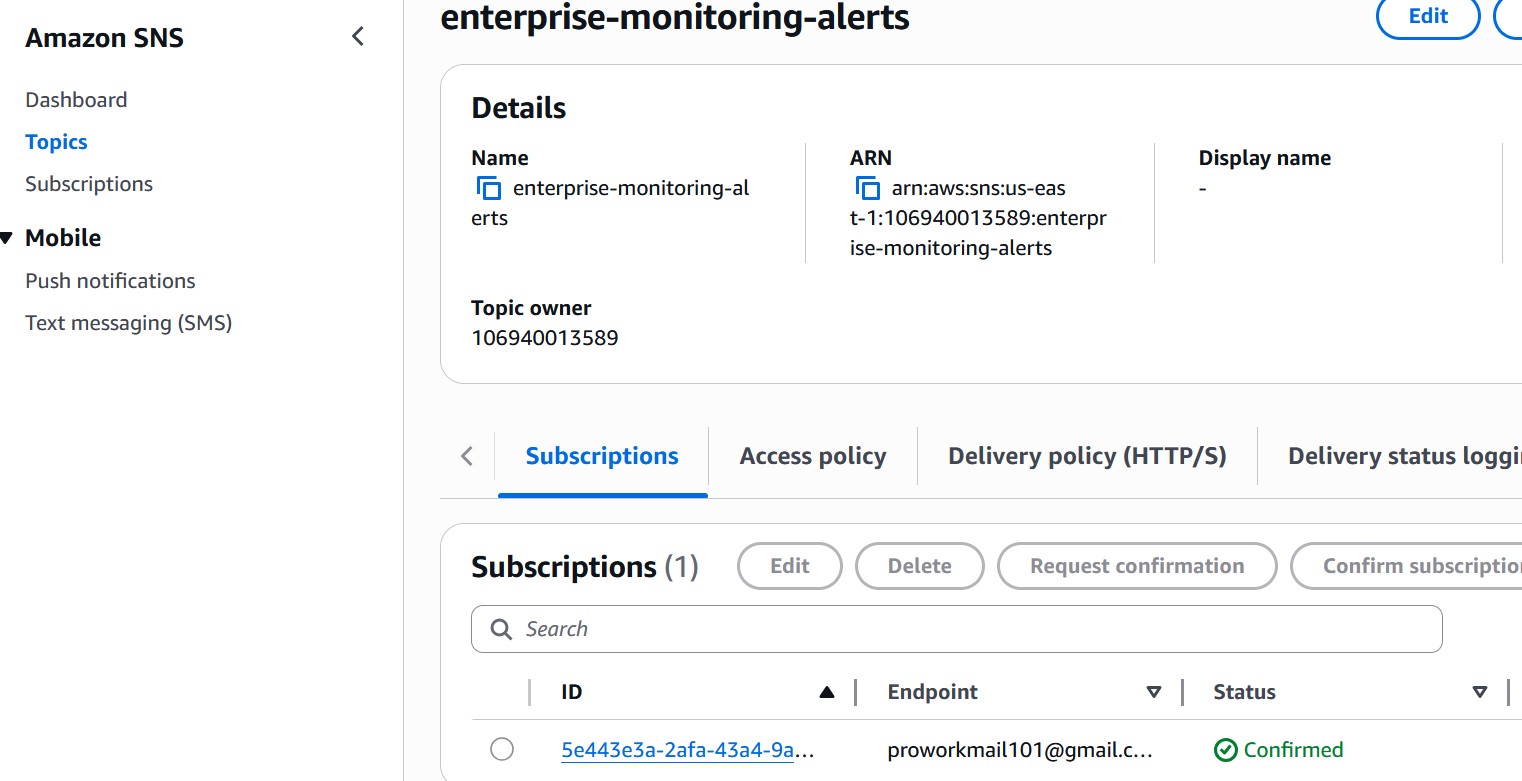Screen dimensions: 1522x781
Task: Click the Details panel heading
Action: coord(519,108)
